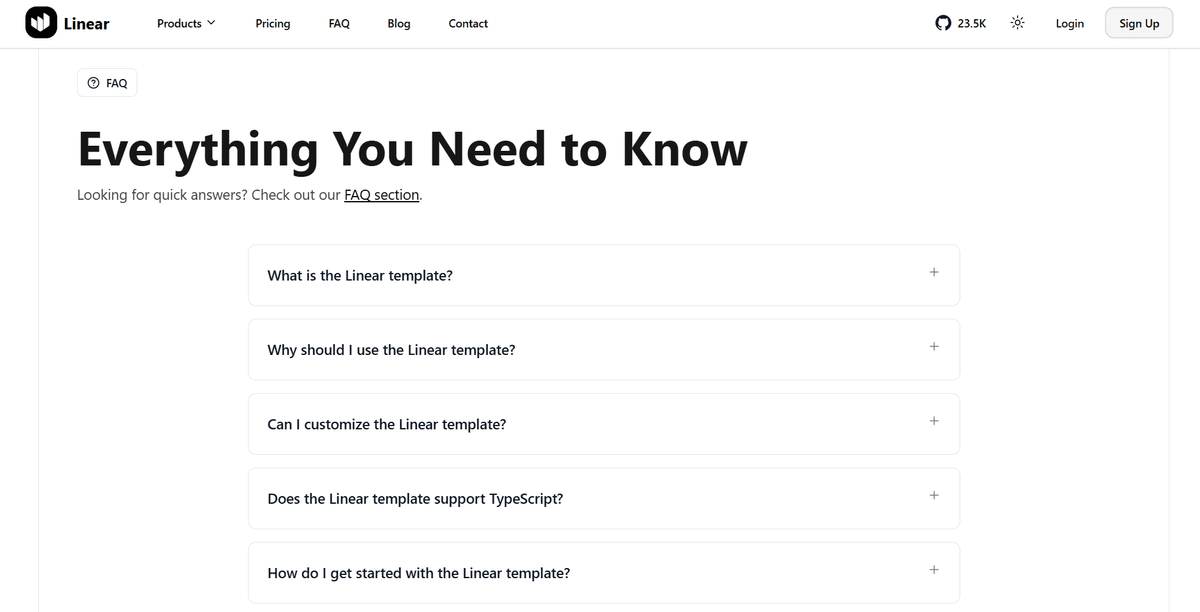The height and width of the screenshot is (612, 1200).
Task: Click the 23.5K GitHub star count
Action: pyautogui.click(x=969, y=22)
